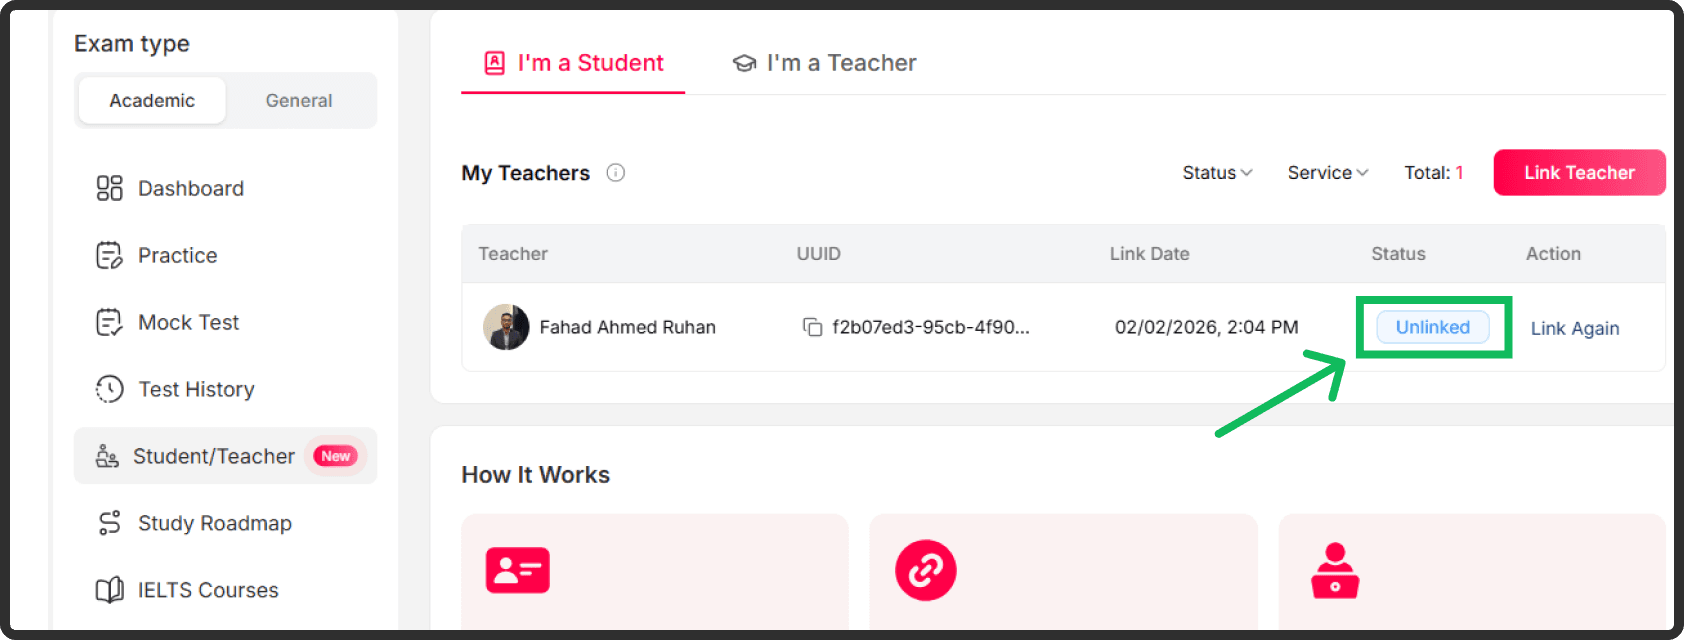Switch to the I'm a Teacher tab

pyautogui.click(x=823, y=62)
